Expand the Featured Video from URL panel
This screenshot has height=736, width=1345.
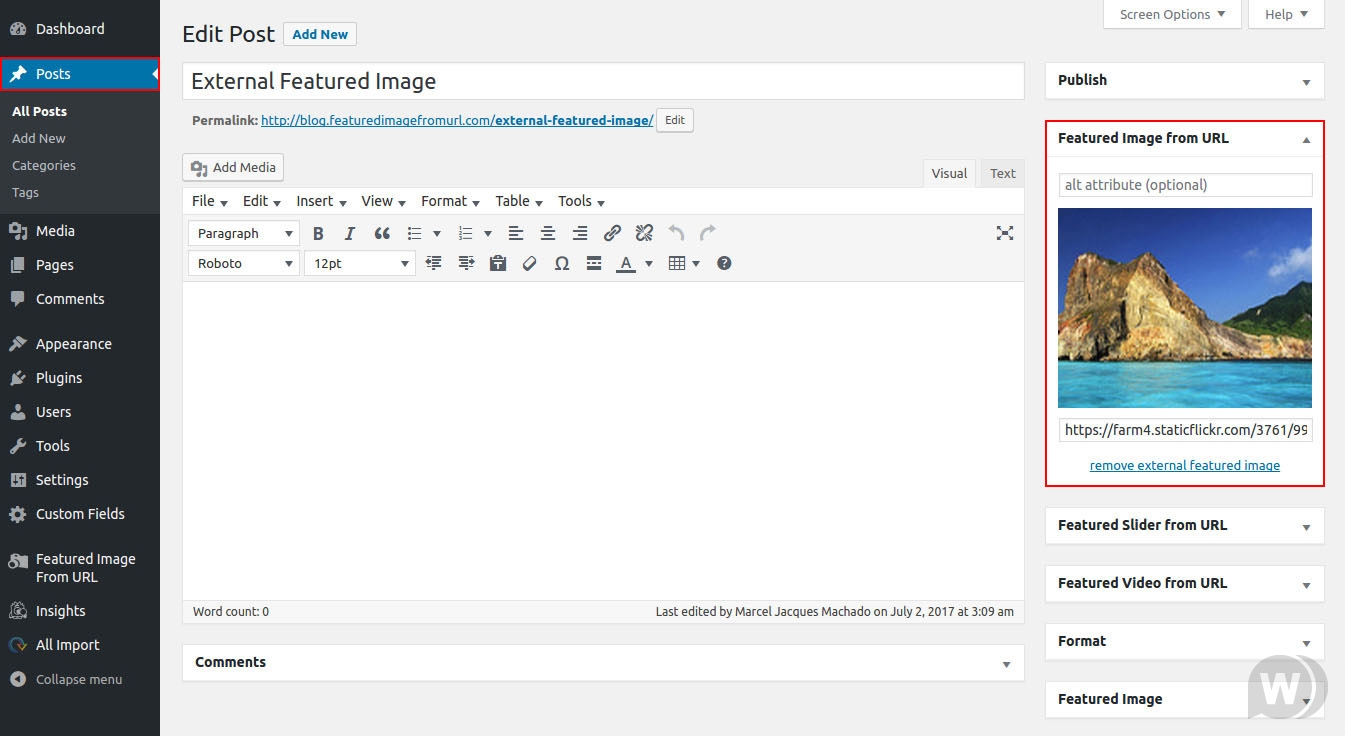click(1306, 583)
